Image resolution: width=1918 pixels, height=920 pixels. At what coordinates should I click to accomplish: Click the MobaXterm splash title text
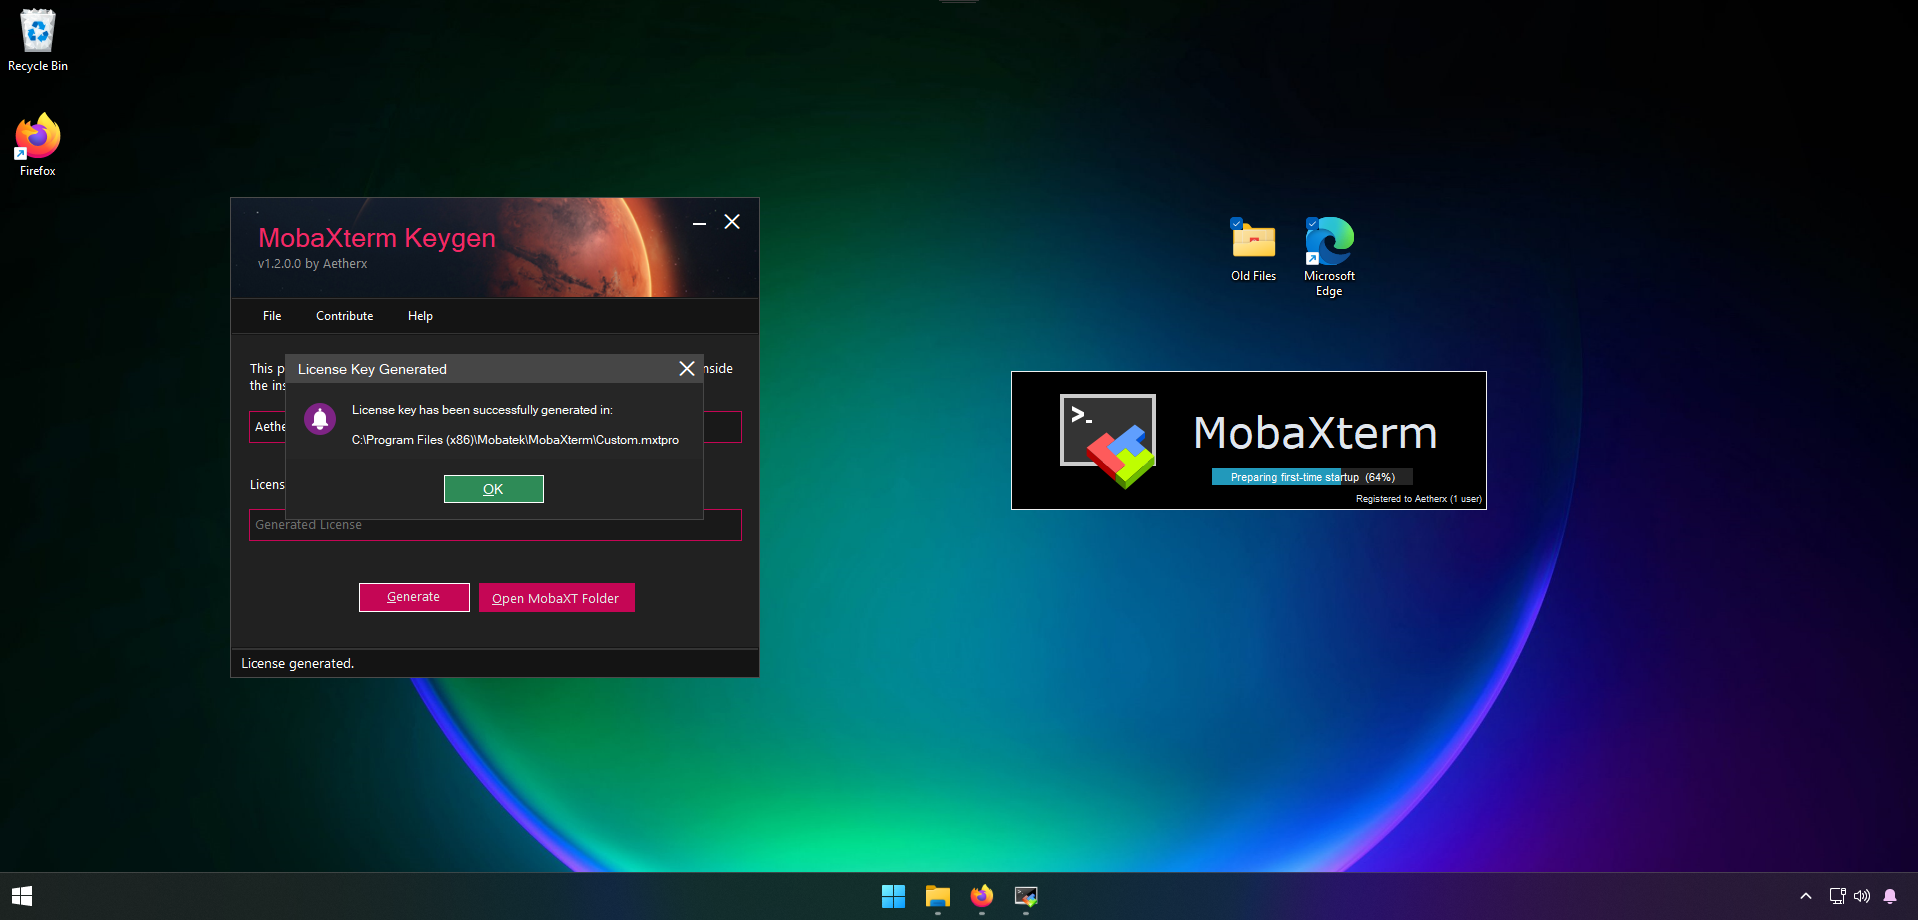(x=1316, y=433)
